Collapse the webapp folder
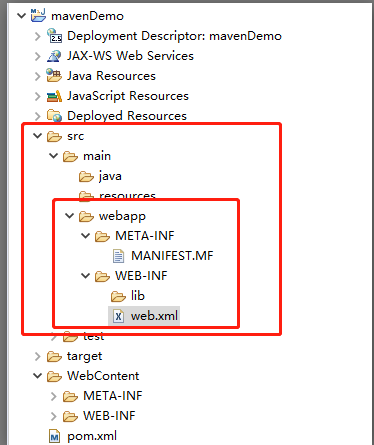 pos(70,216)
